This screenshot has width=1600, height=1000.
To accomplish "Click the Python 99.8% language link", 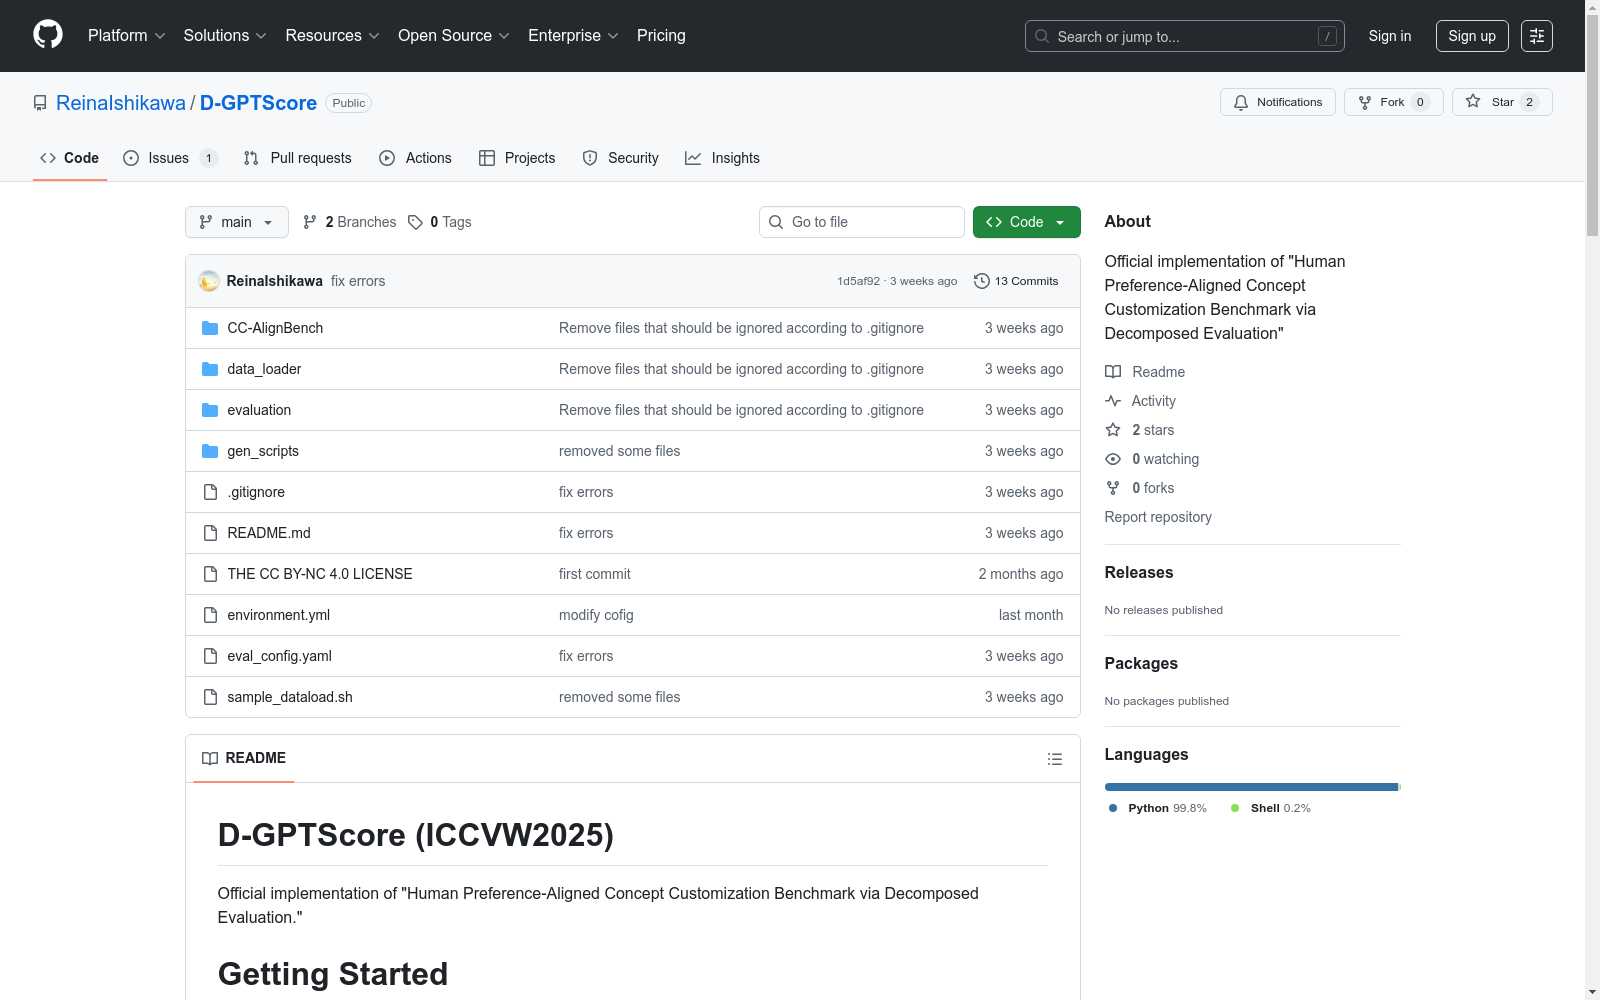I will 1158,808.
